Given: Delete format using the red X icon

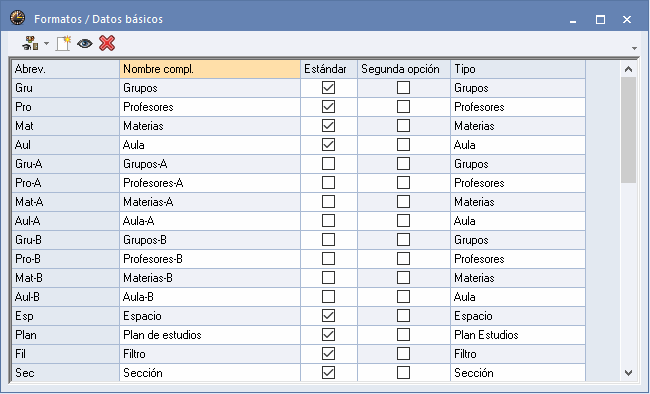Looking at the screenshot, I should click(x=107, y=43).
